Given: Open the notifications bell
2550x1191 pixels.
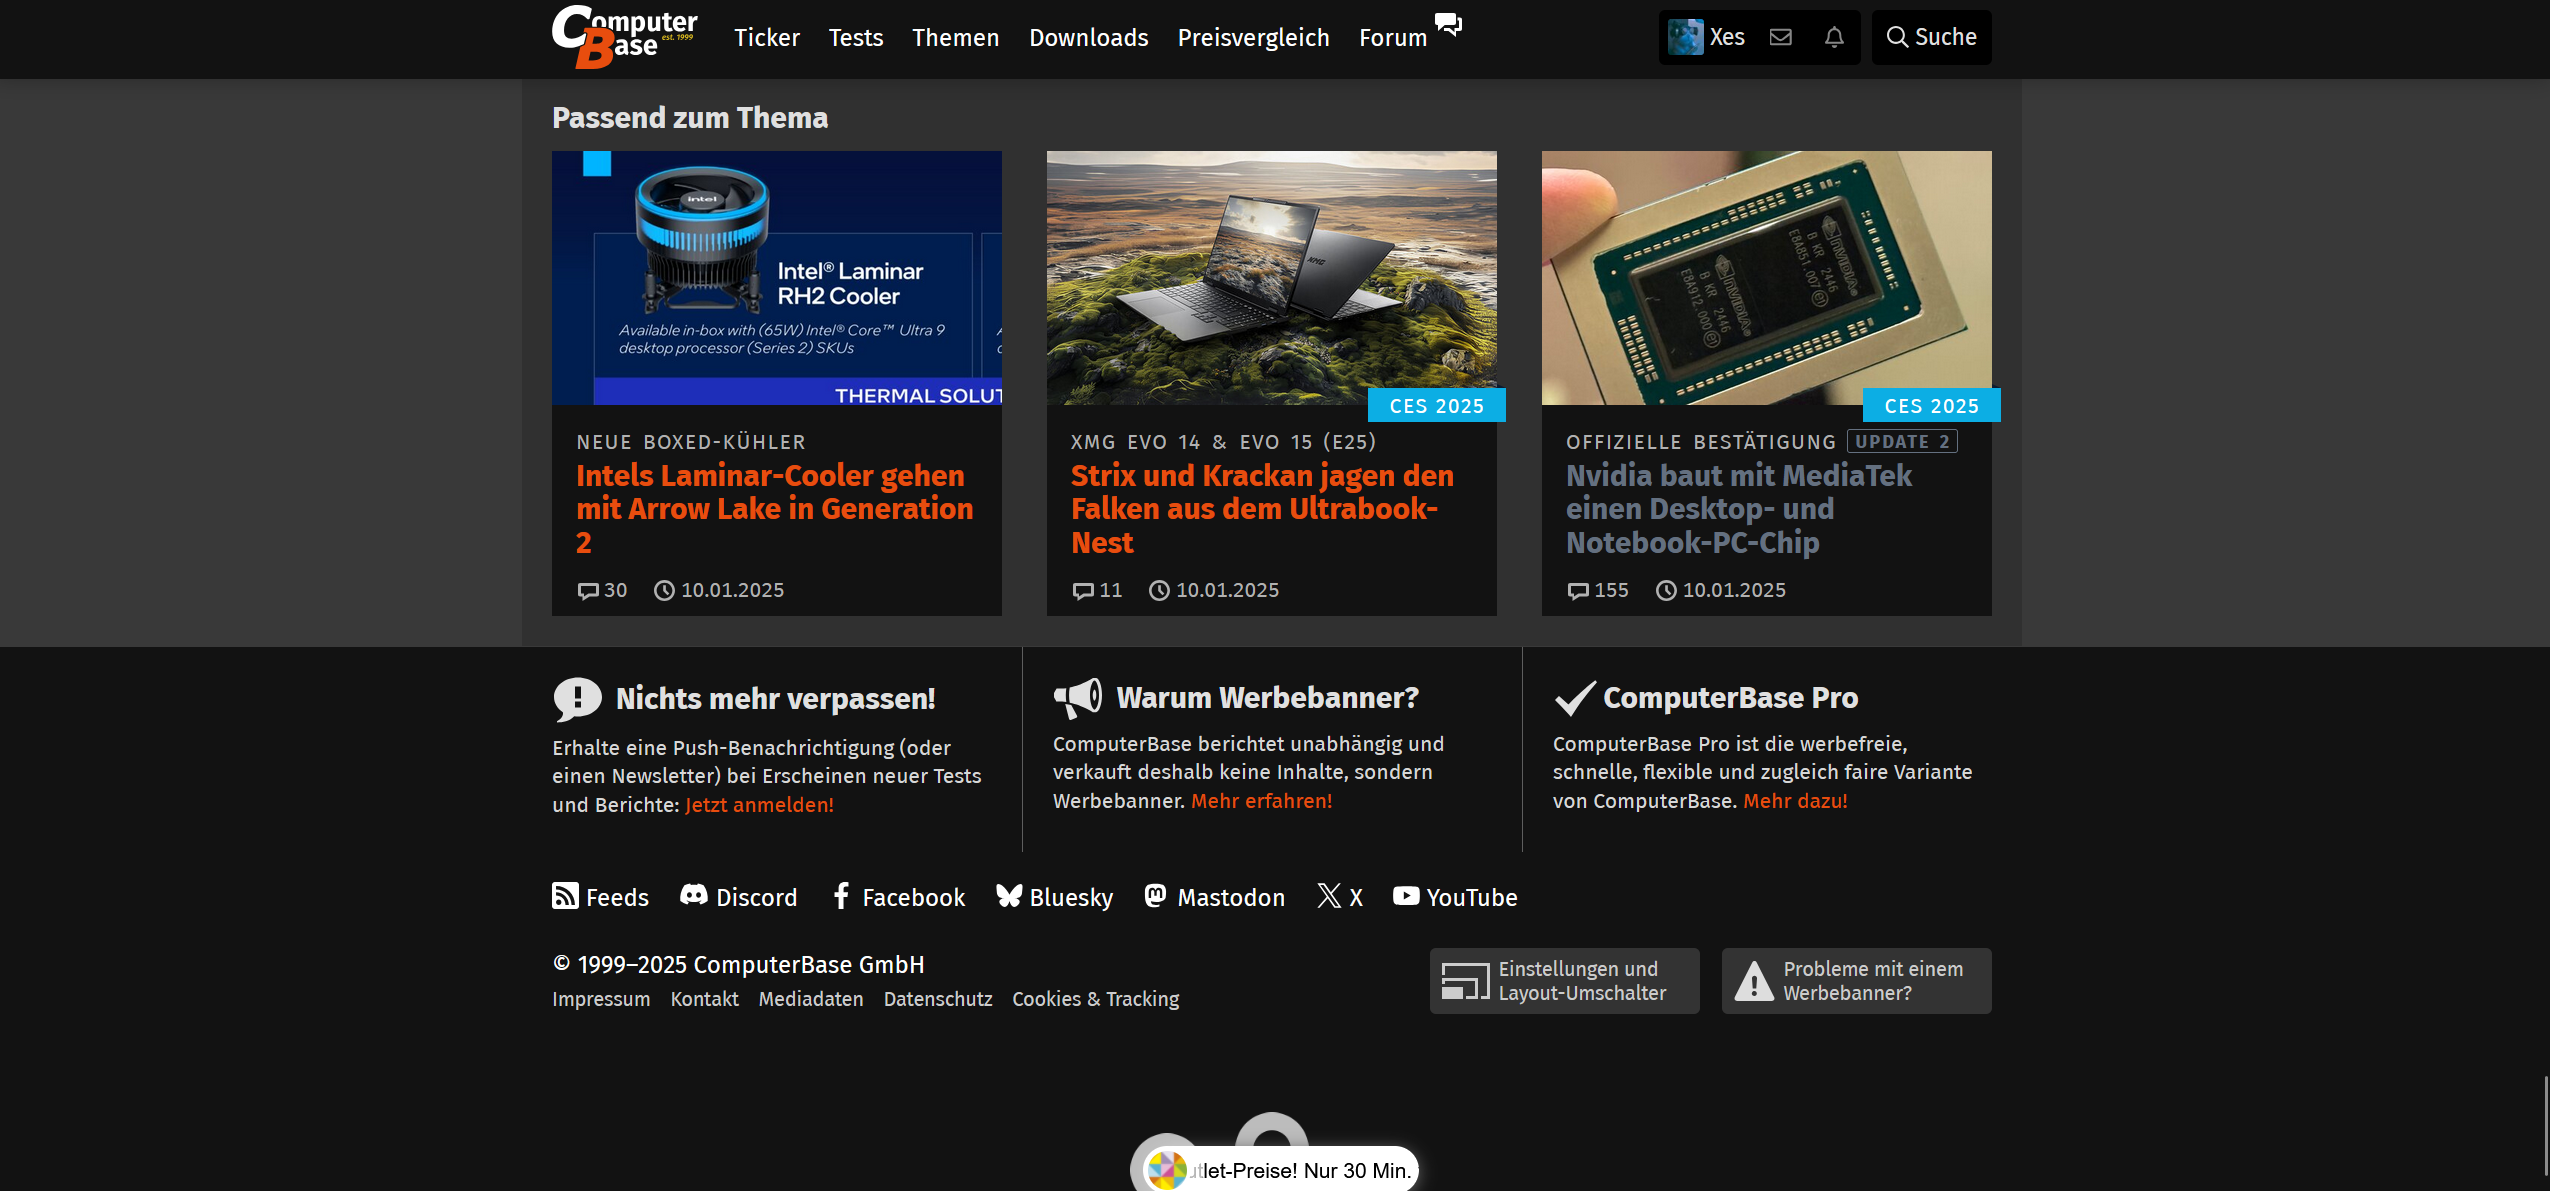Looking at the screenshot, I should point(1834,37).
